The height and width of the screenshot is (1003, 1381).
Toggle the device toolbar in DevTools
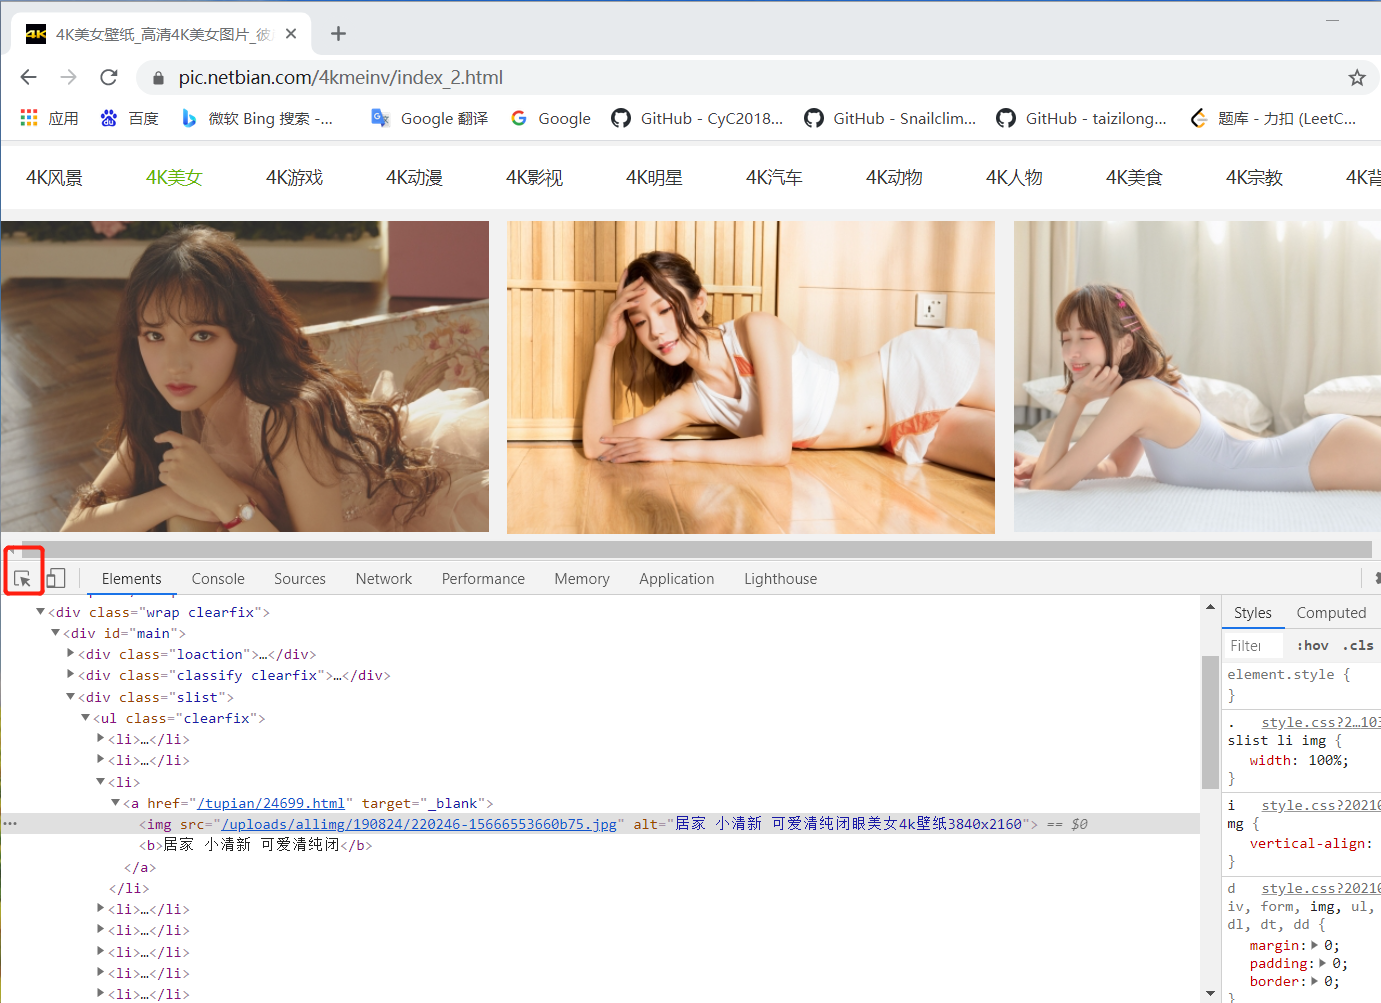point(55,577)
